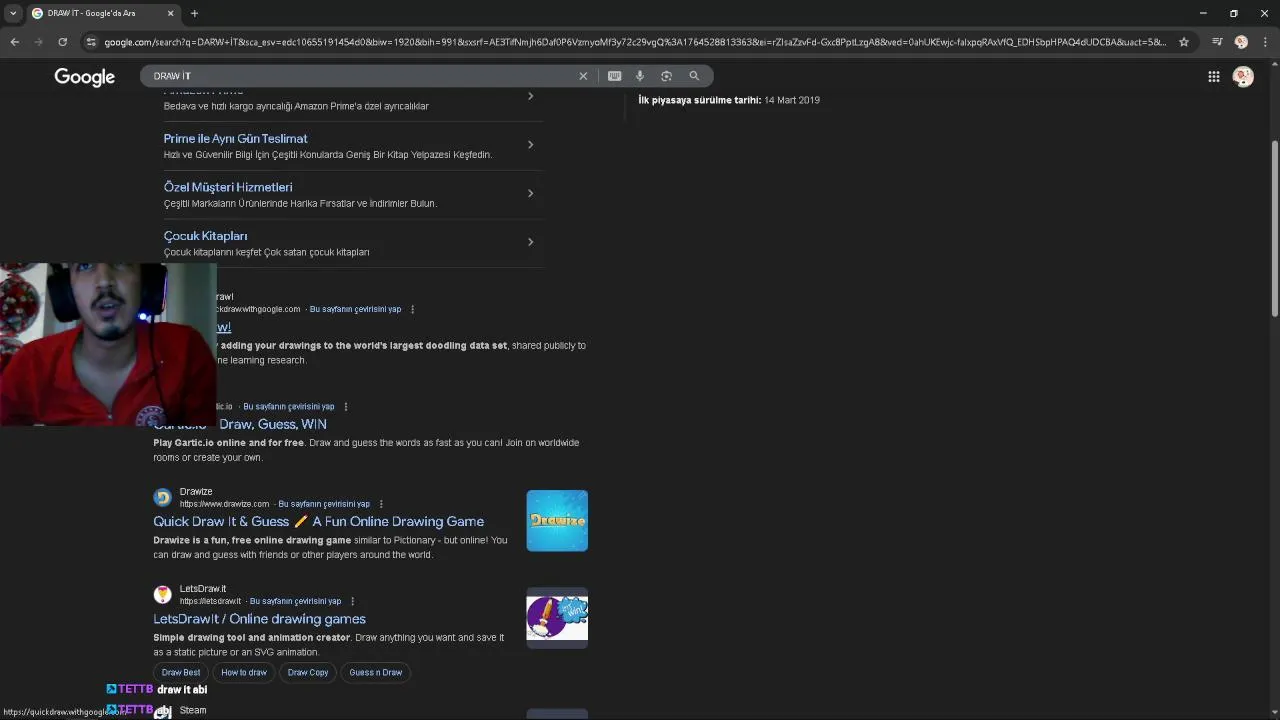Translate the Drawize page via Bu sayfanın çevirisini yap
The height and width of the screenshot is (720, 1280).
point(324,504)
